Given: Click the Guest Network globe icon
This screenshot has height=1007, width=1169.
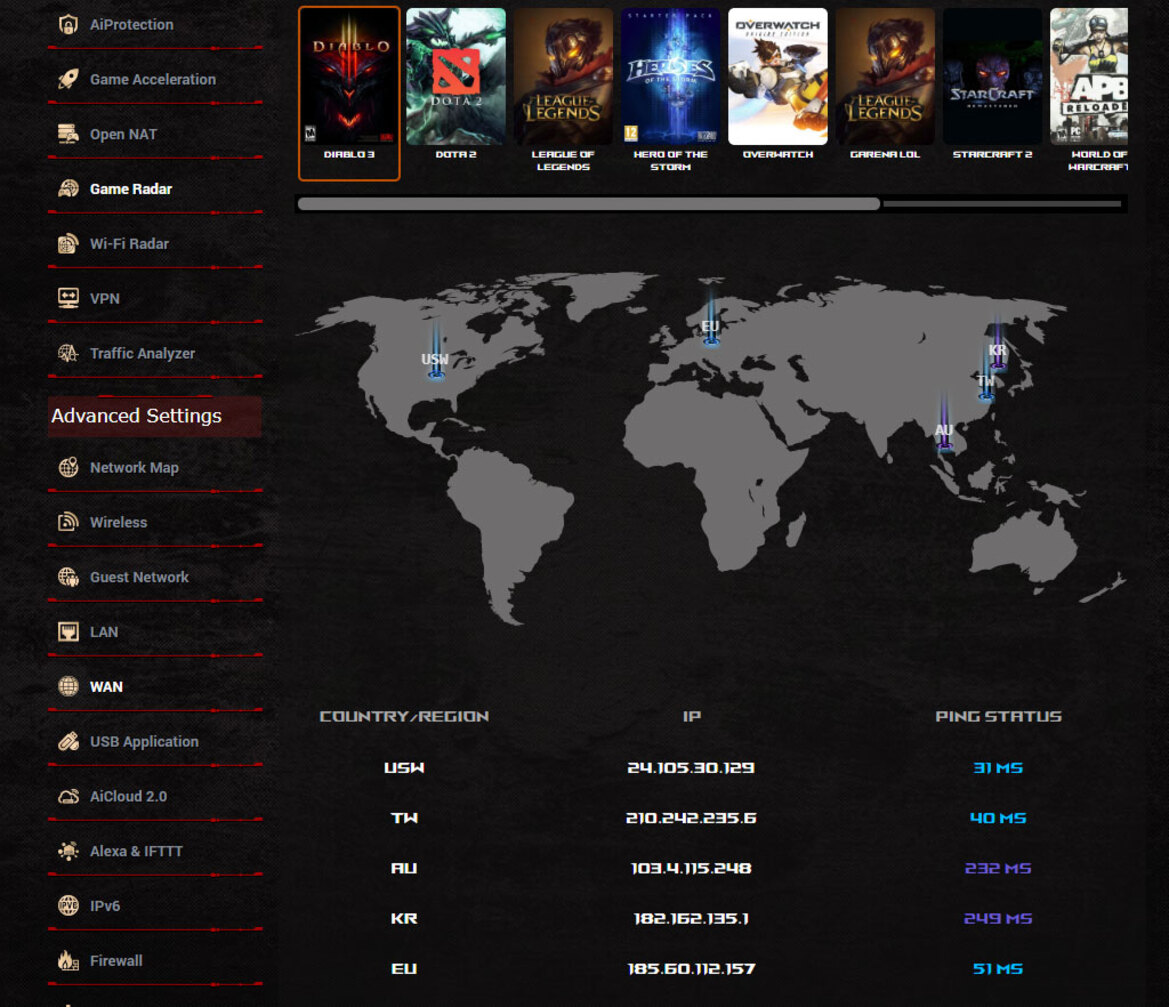Looking at the screenshot, I should point(69,577).
